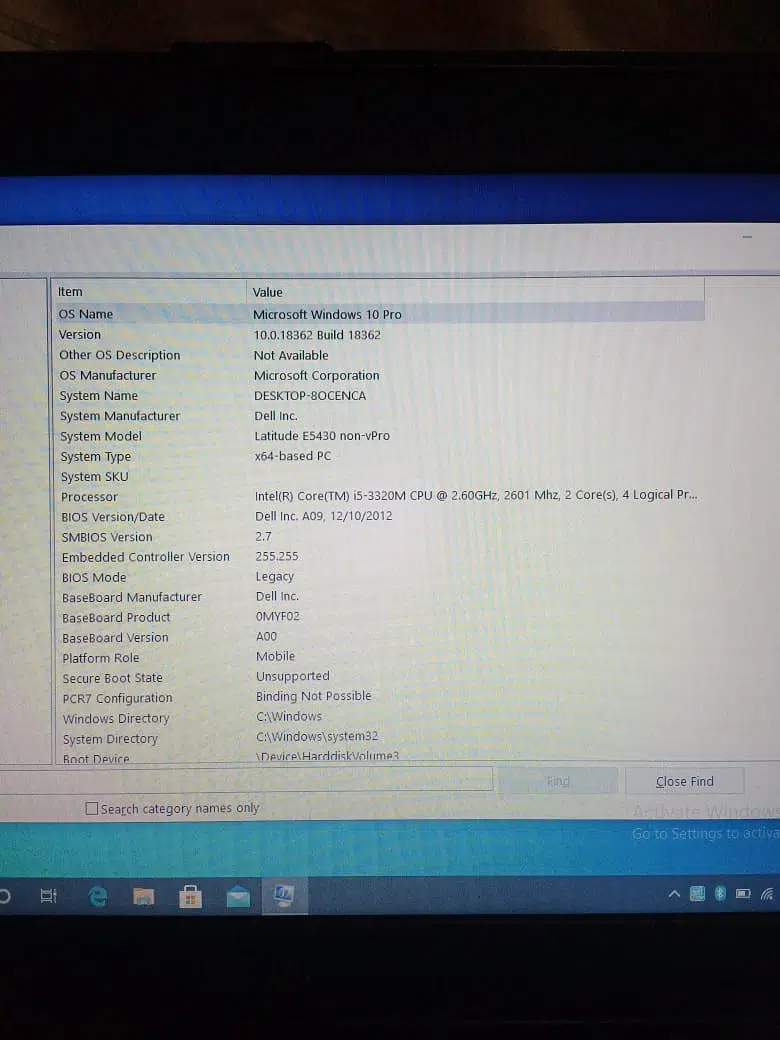
Task: Open File Explorer from the taskbar
Action: coord(144,897)
